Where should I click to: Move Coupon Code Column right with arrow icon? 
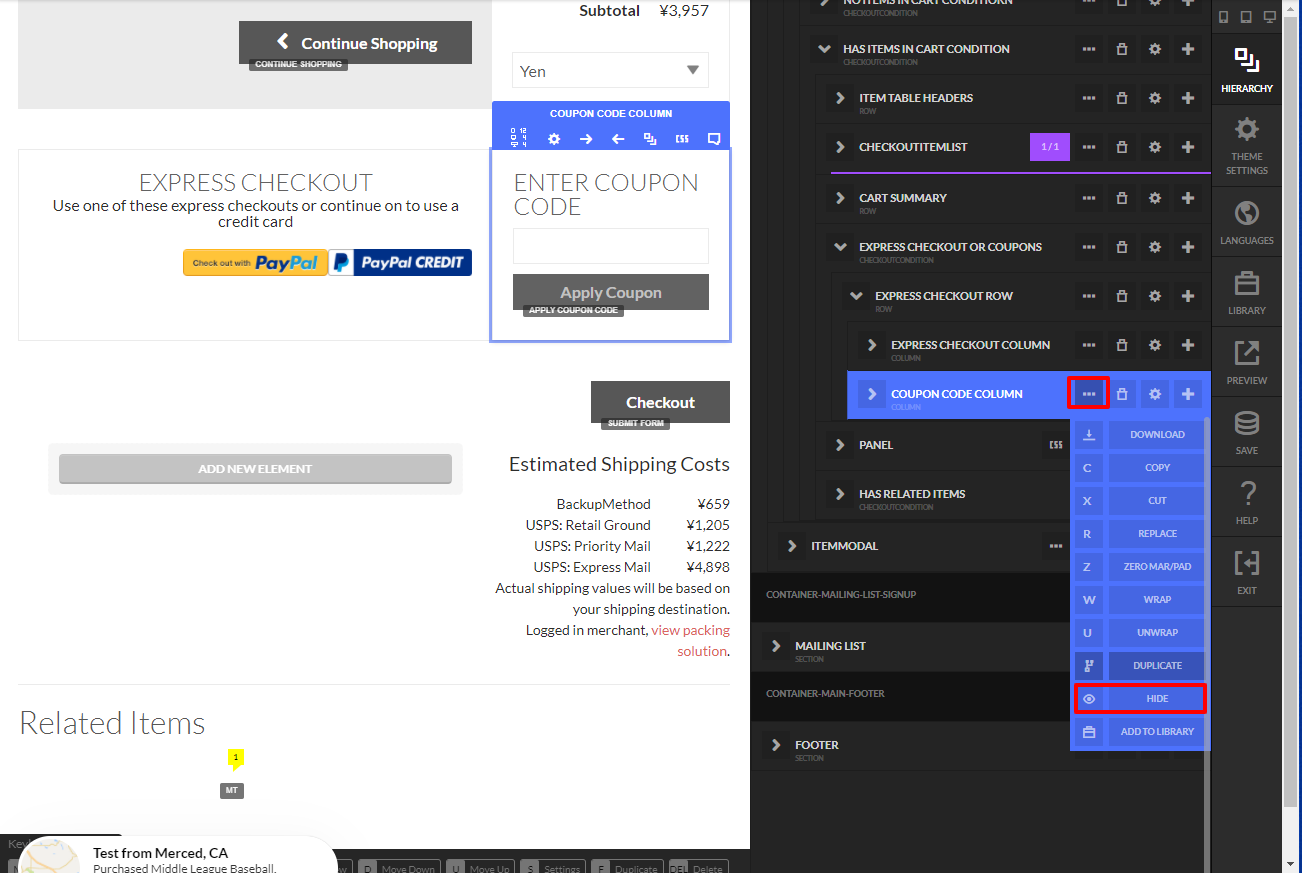click(585, 139)
